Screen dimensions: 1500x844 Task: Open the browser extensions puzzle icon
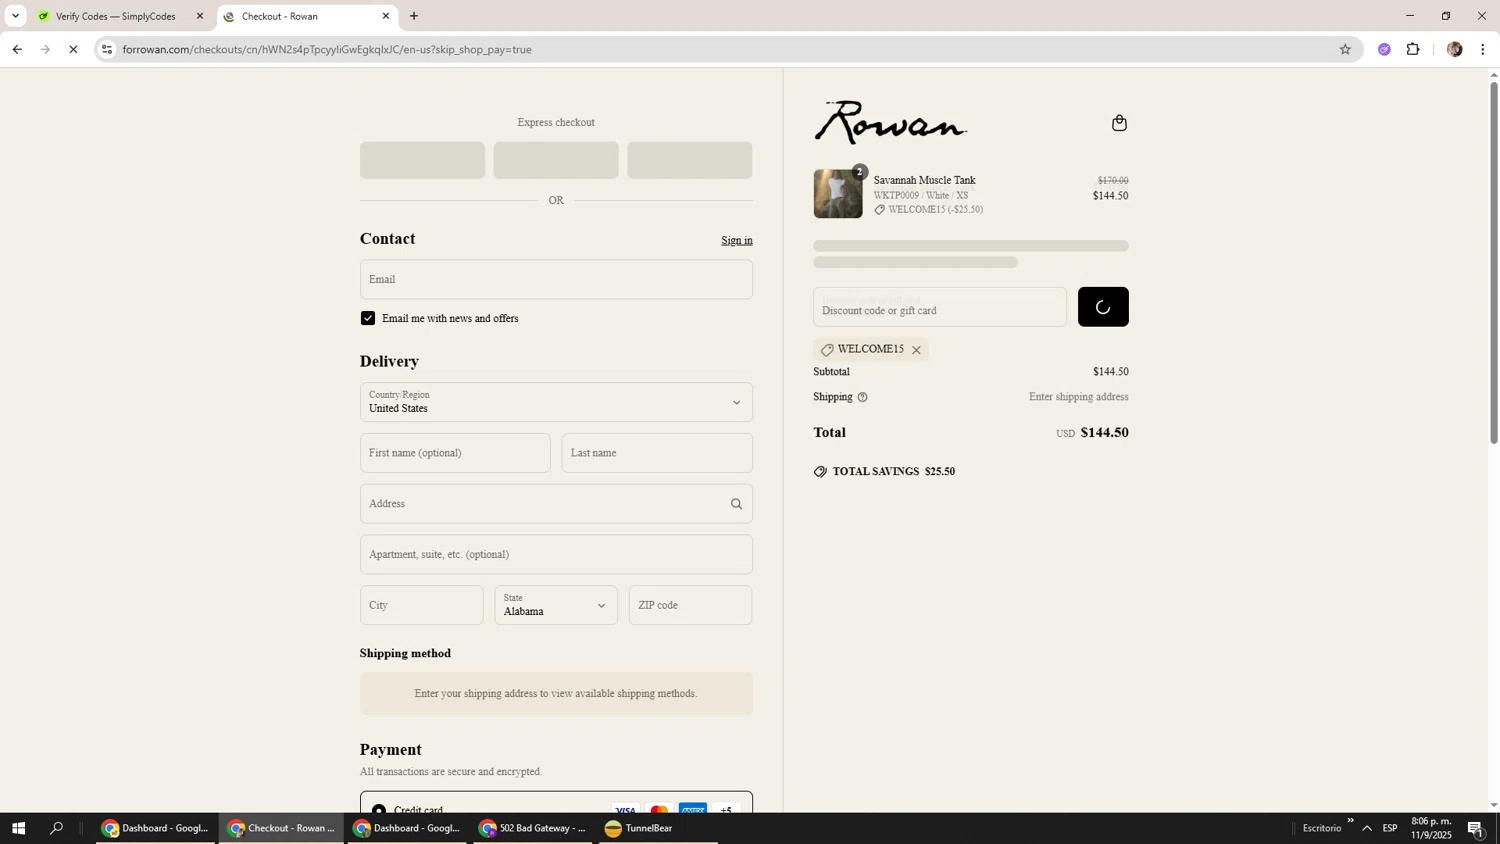coord(1413,49)
